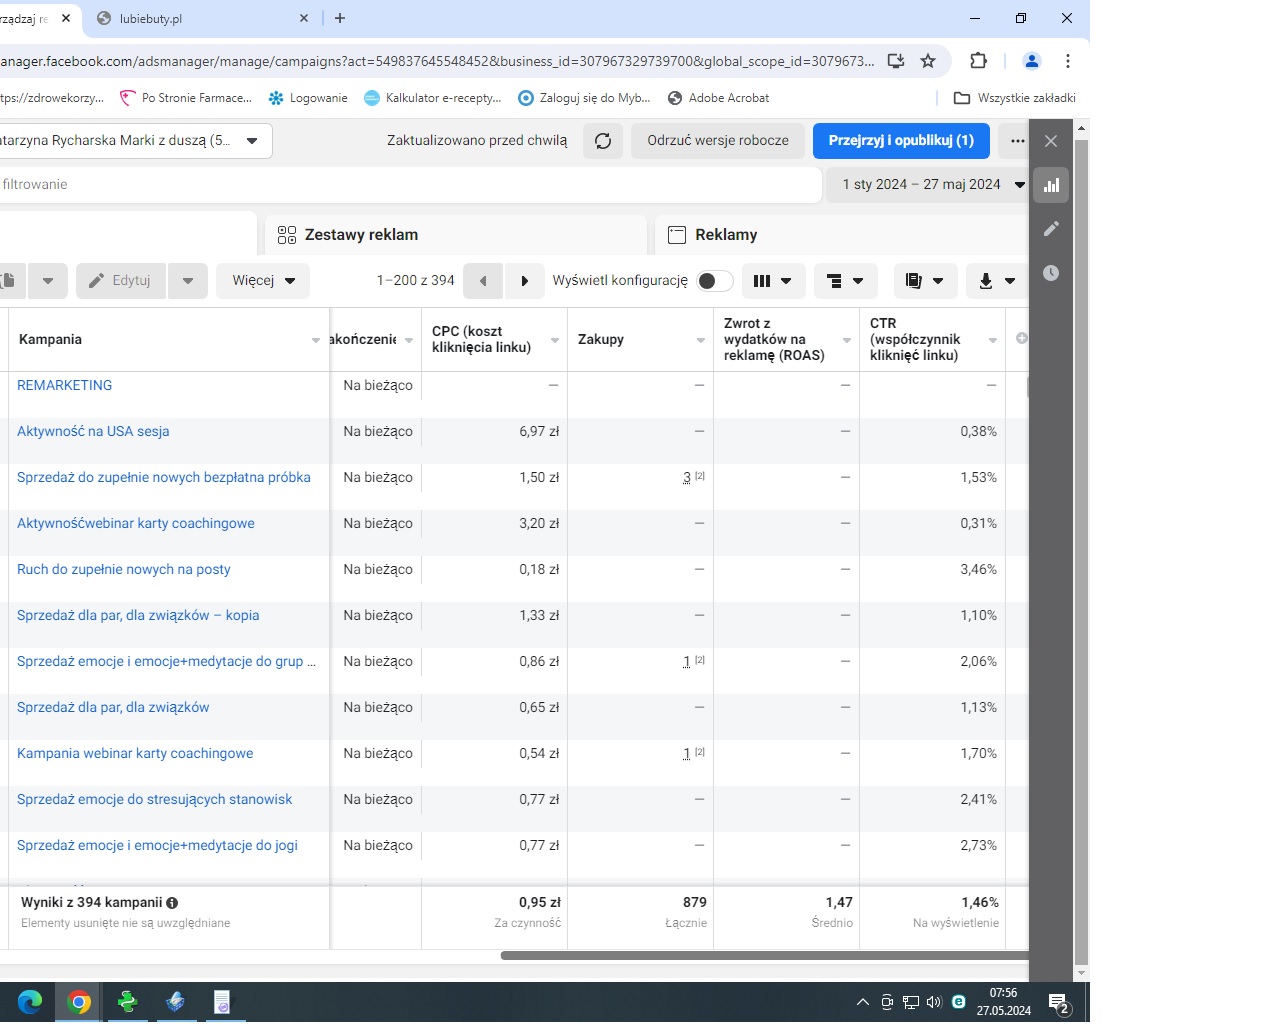Screen dimensions: 1280x1024
Task: Close the lubiebuty.pl tab
Action: click(x=305, y=18)
